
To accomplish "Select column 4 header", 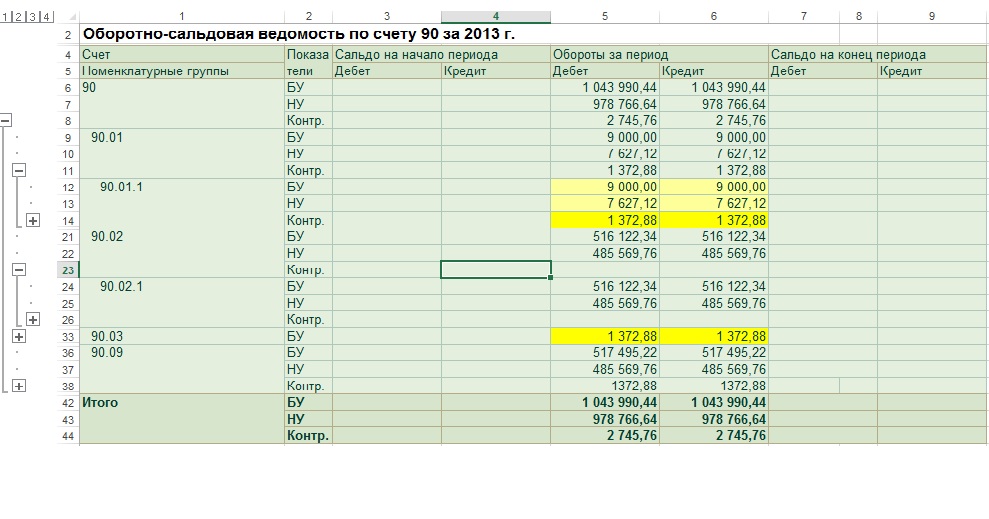I will click(495, 17).
